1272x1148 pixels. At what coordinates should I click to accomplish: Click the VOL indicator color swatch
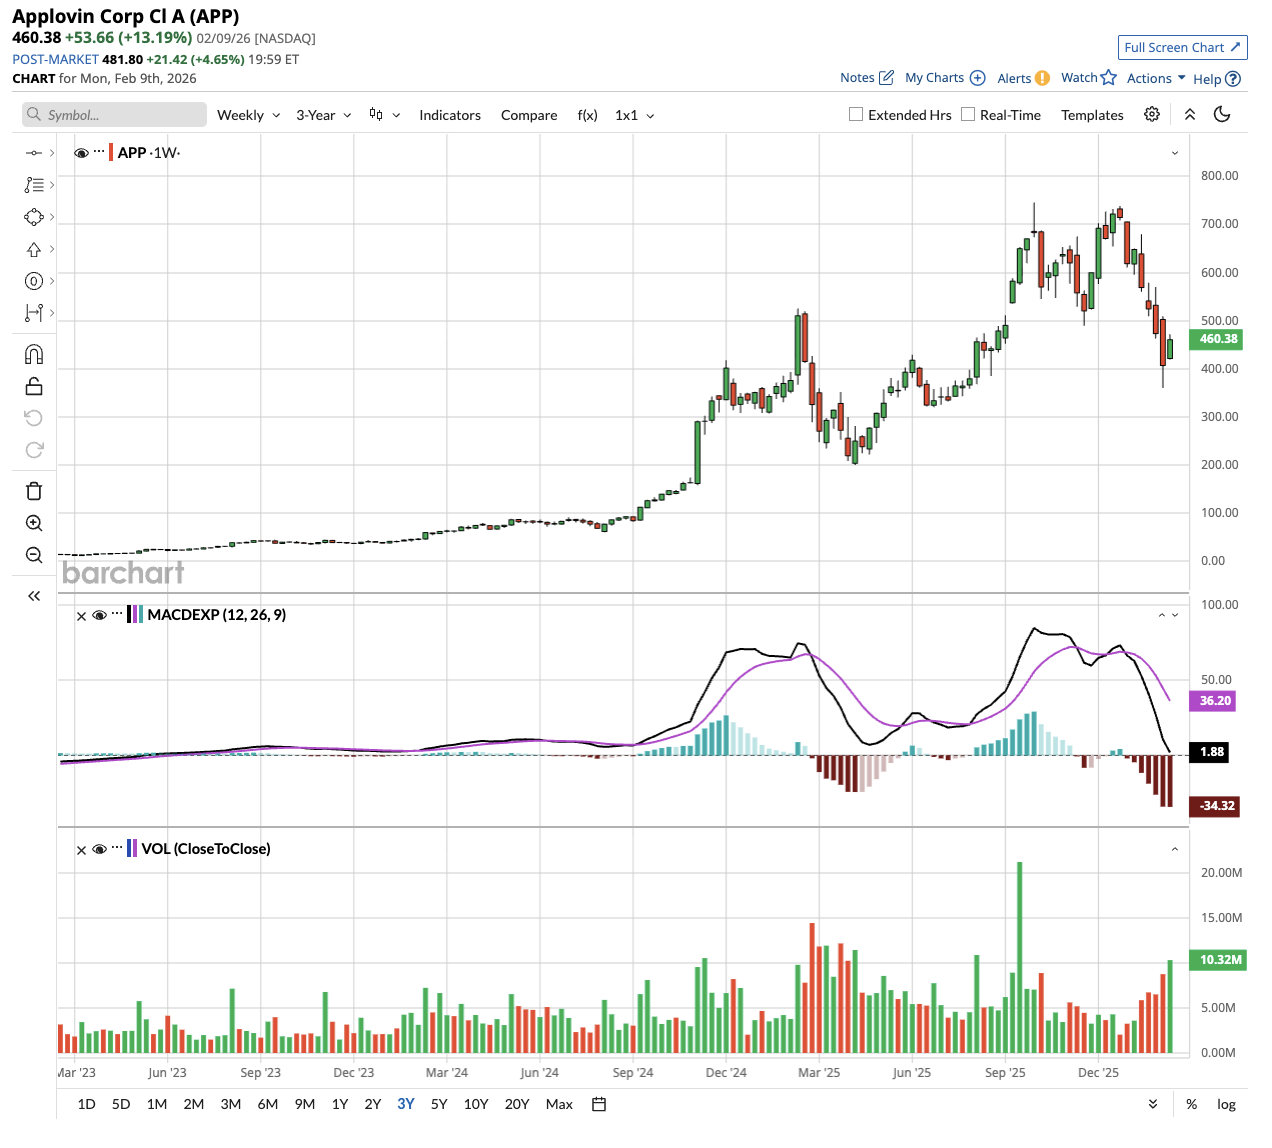[131, 849]
